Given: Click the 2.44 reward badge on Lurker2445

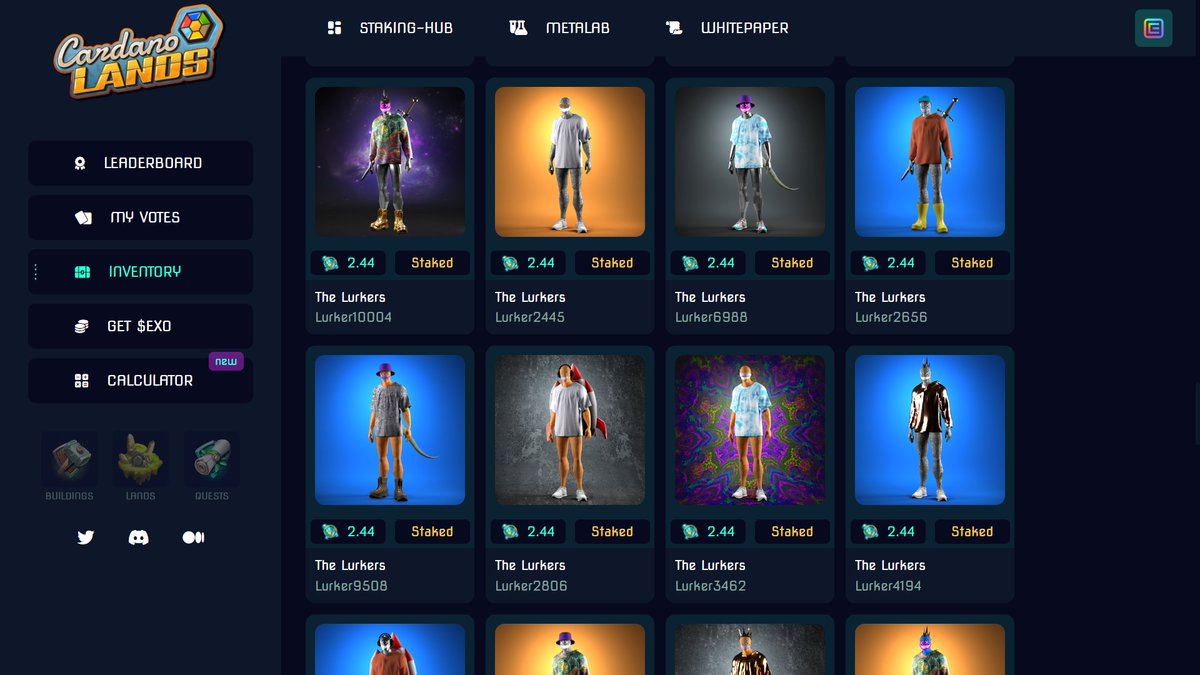Looking at the screenshot, I should (529, 263).
